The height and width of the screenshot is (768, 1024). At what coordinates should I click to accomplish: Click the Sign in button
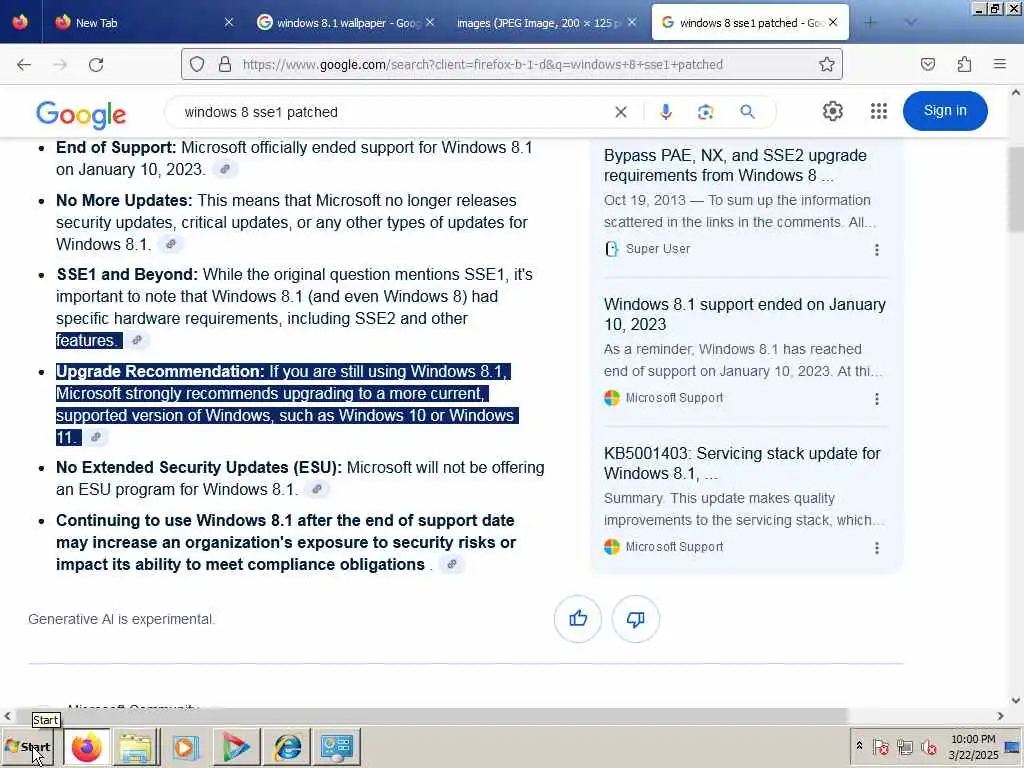click(945, 111)
